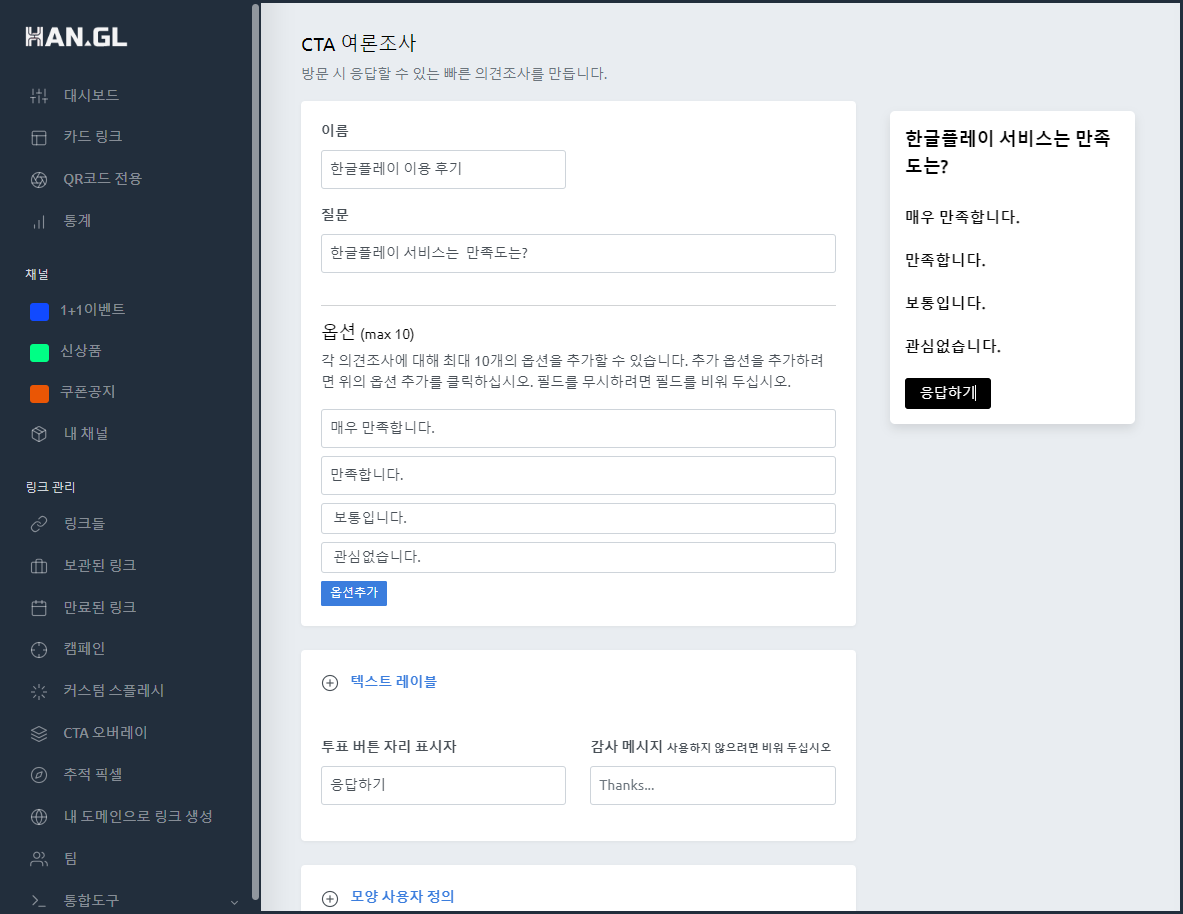Viewport: 1183px width, 914px height.
Task: Select 만족합니다. in the preview card
Action: pos(945,260)
